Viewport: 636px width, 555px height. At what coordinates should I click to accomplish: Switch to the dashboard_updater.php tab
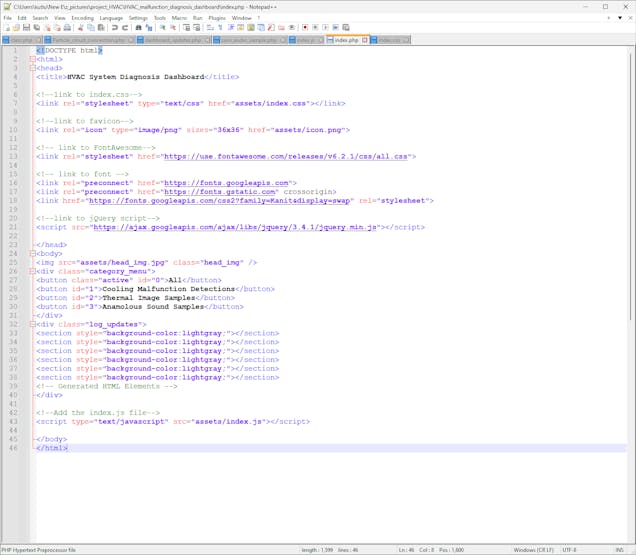click(173, 40)
